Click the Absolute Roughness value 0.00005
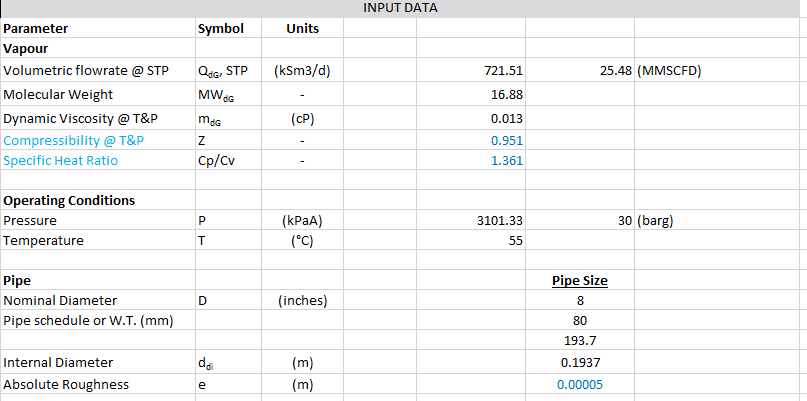The width and height of the screenshot is (807, 401). 580,384
